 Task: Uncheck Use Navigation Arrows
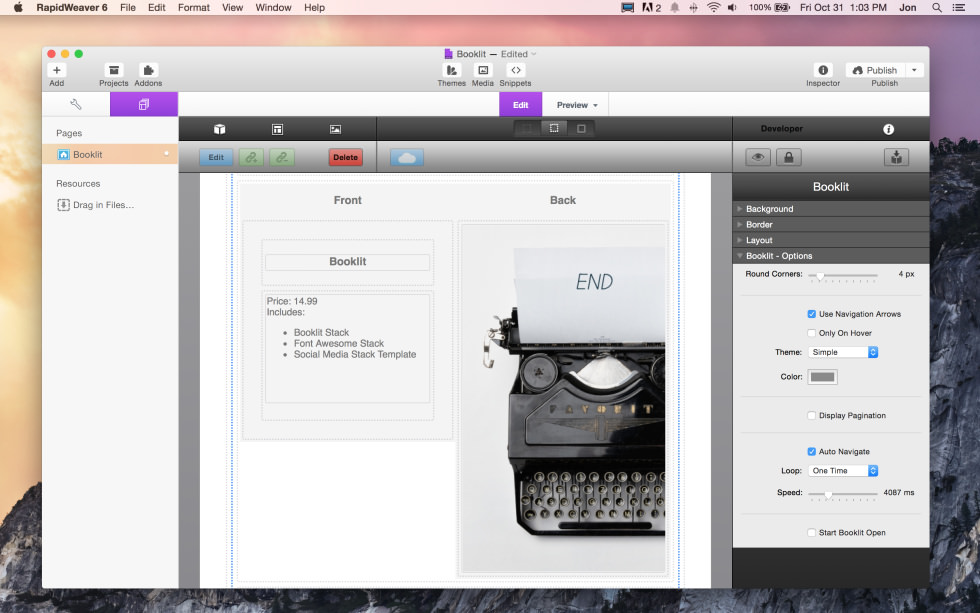click(x=811, y=314)
